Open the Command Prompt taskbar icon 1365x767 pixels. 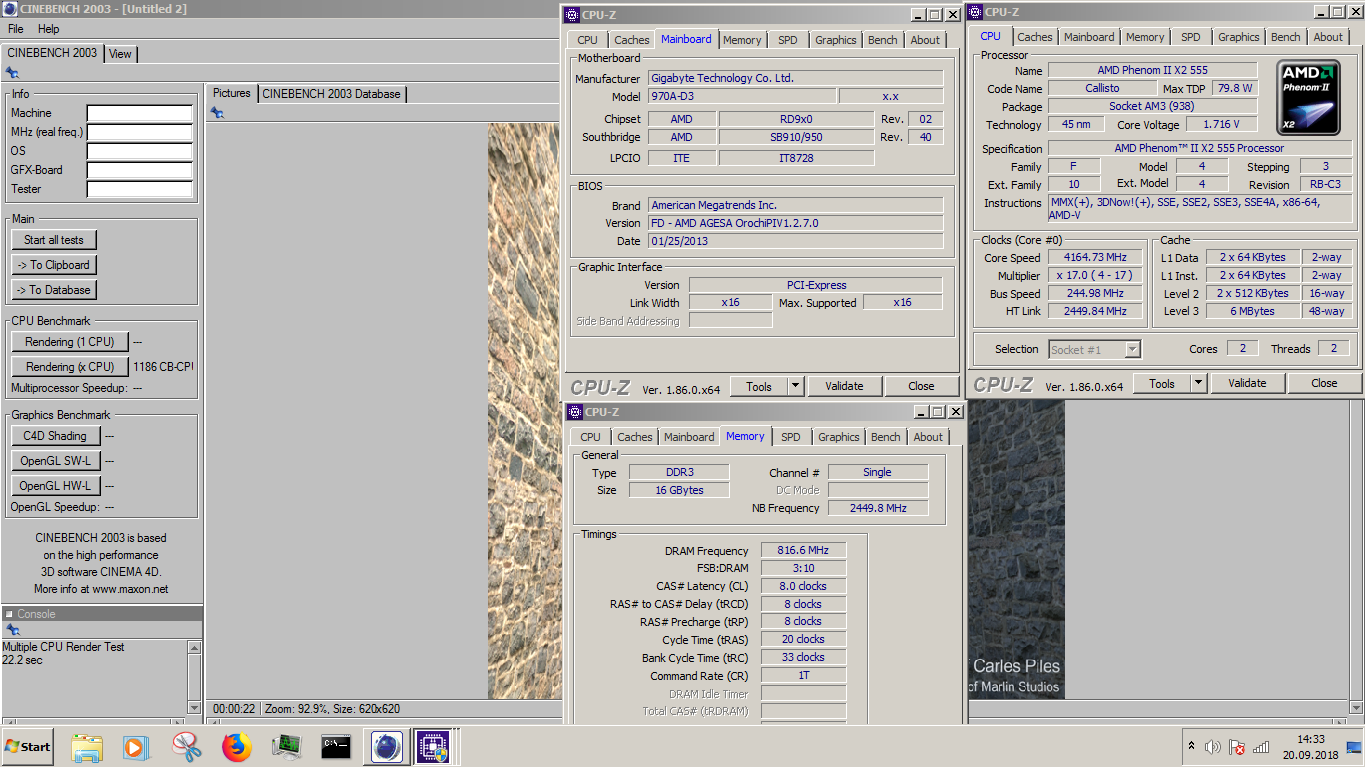click(336, 746)
